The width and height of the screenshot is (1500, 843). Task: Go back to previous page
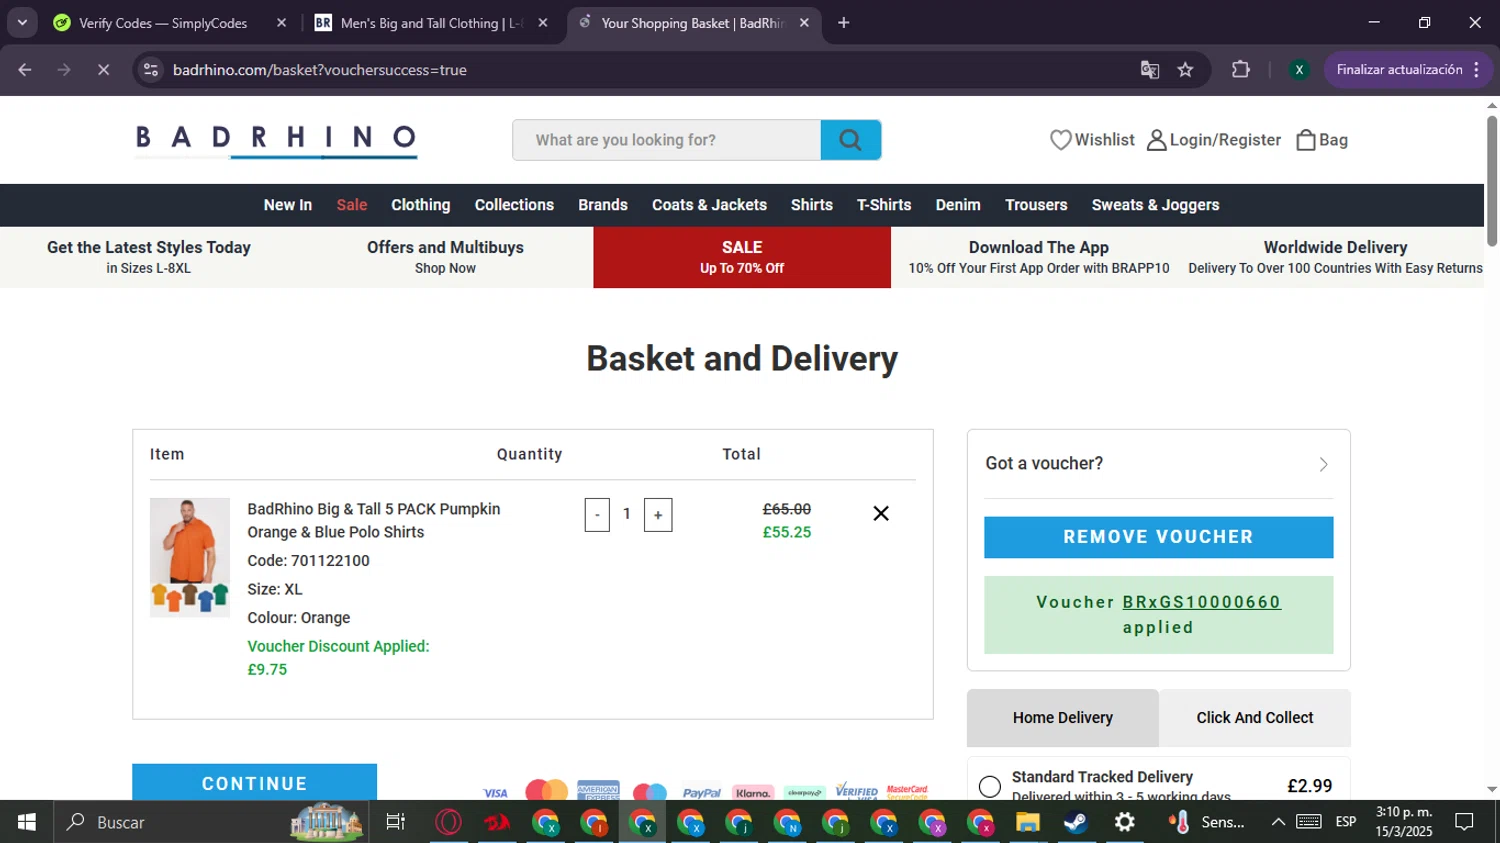click(x=25, y=70)
